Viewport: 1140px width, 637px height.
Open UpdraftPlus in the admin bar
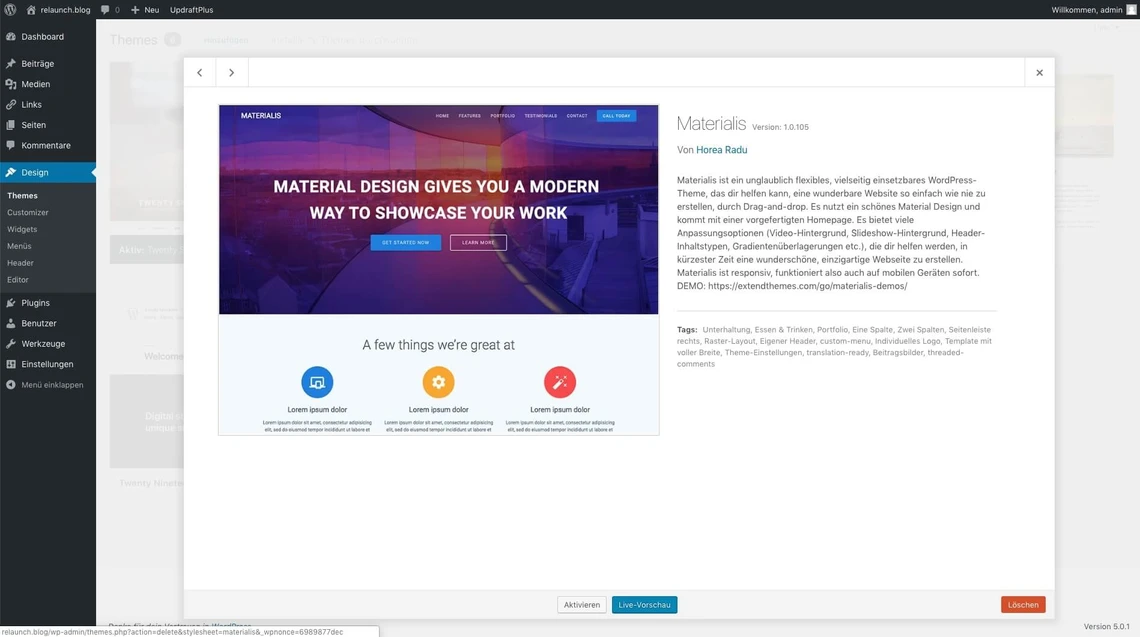pyautogui.click(x=191, y=10)
